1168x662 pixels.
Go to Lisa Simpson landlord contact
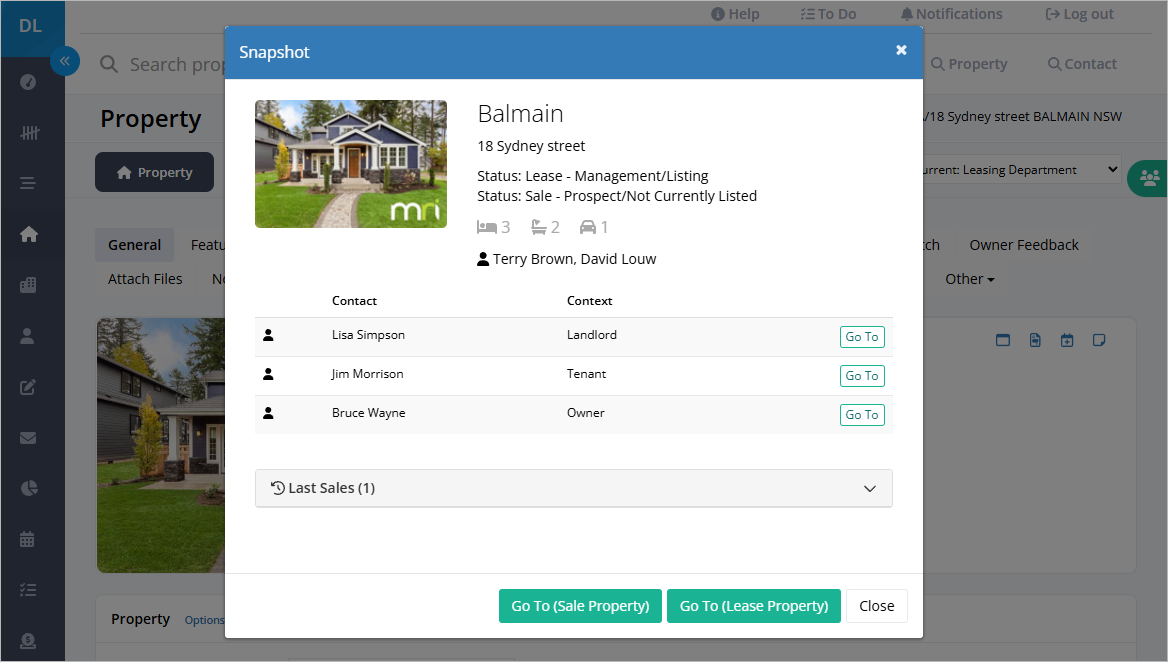point(862,337)
